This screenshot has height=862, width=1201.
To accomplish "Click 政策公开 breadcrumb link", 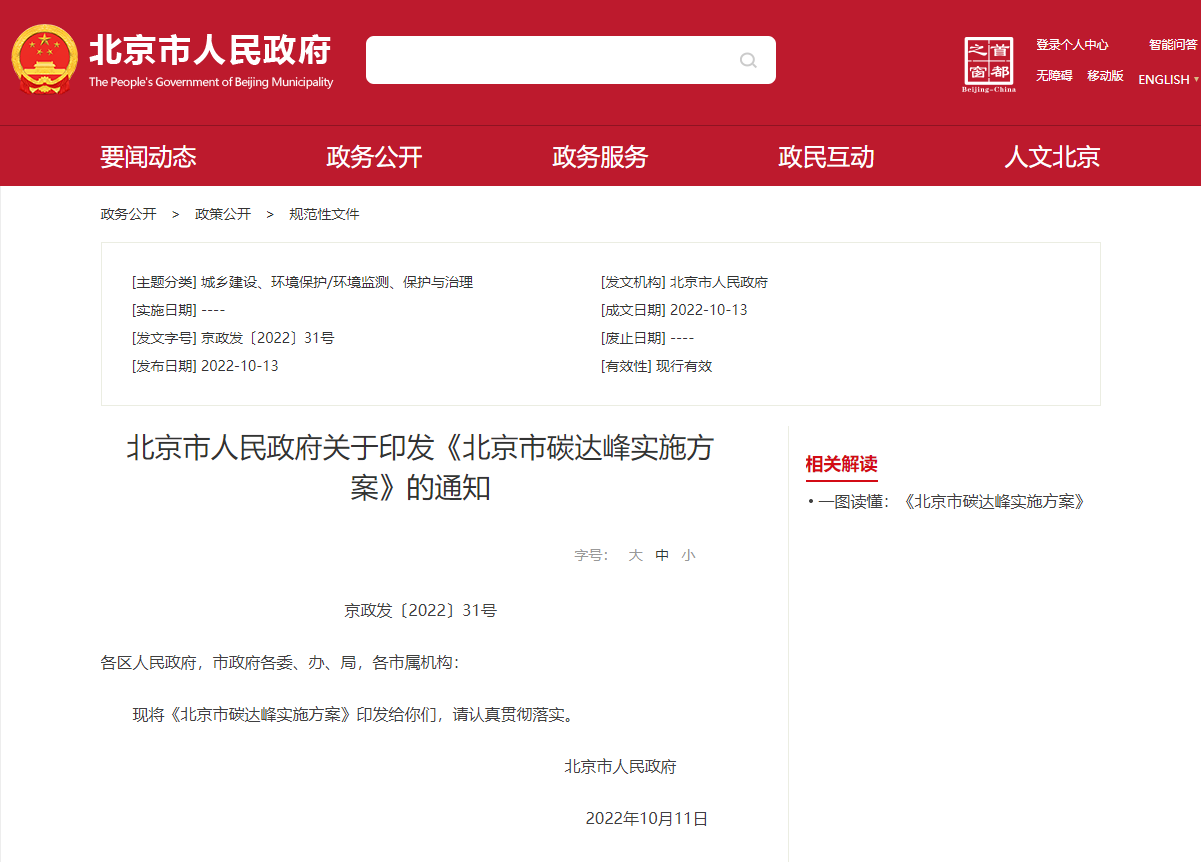I will point(223,214).
